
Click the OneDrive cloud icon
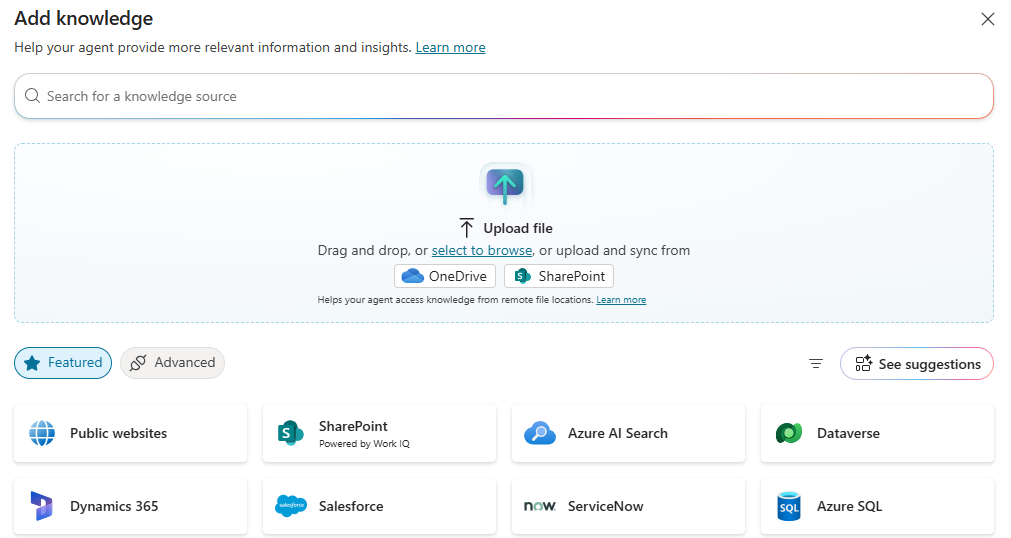(x=413, y=276)
